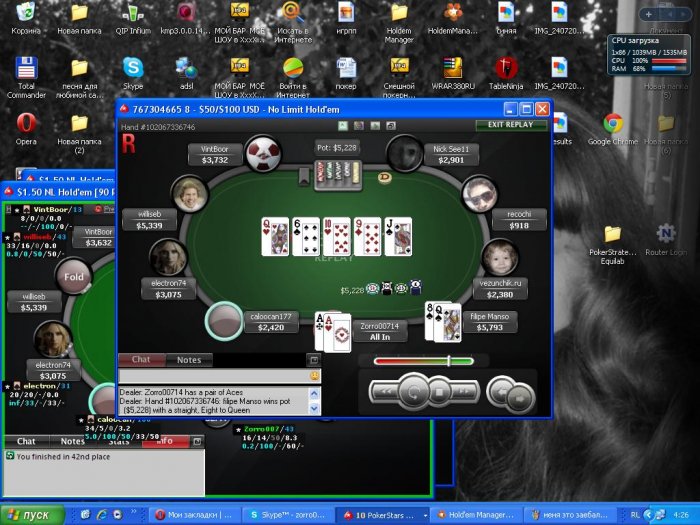Open the Корзина recycle bin icon
This screenshot has height=525, width=700.
tap(26, 19)
